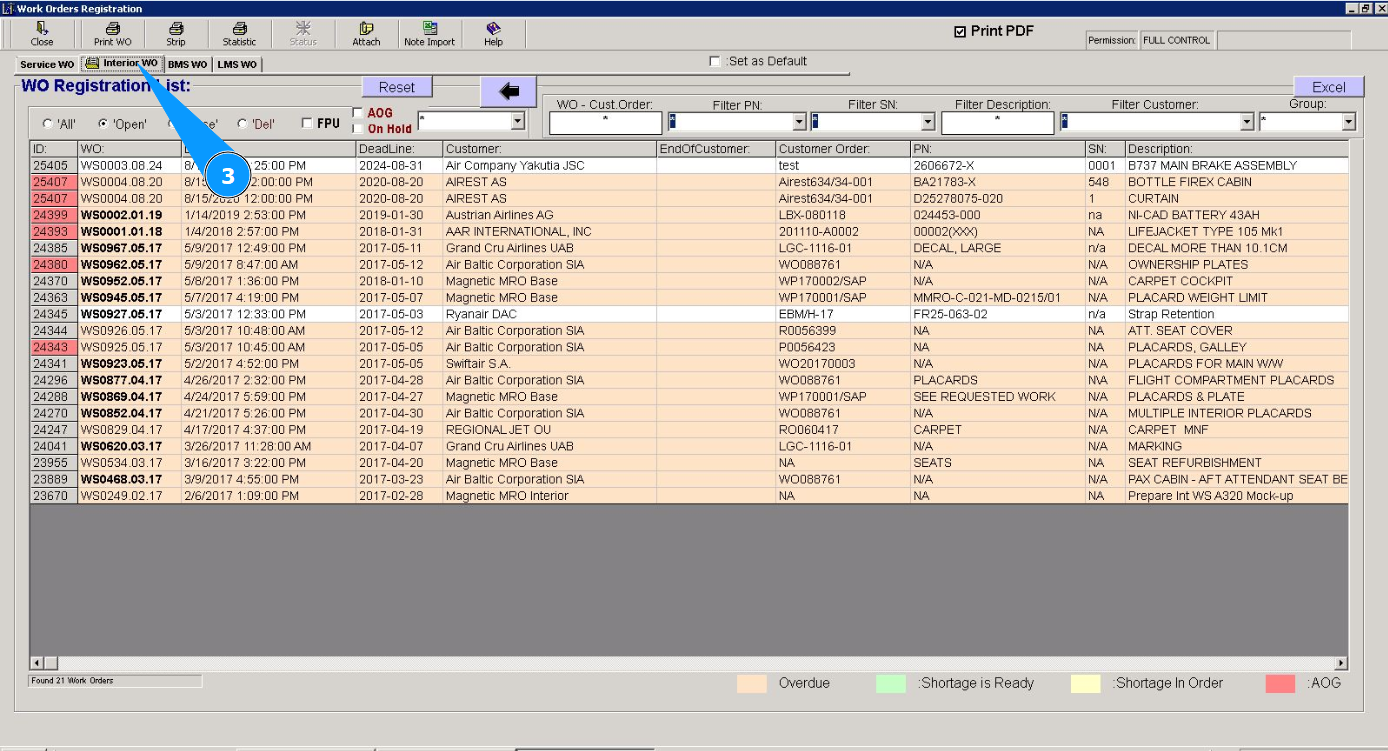Switch to the Service WO tab
The width and height of the screenshot is (1388, 751).
click(46, 65)
